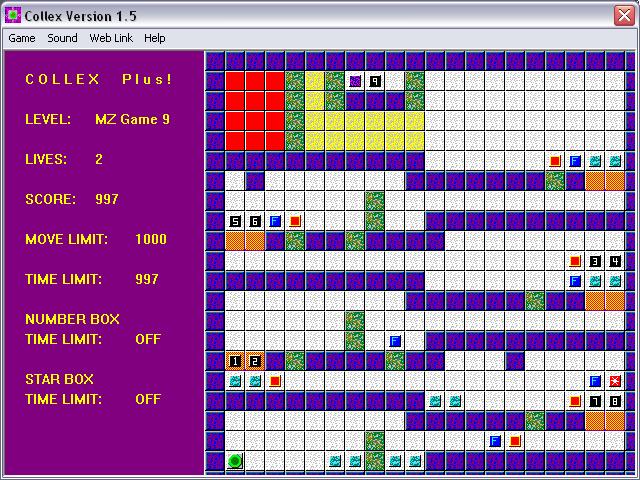
Task: Click the red box adjacent to number box 3
Action: click(x=575, y=261)
